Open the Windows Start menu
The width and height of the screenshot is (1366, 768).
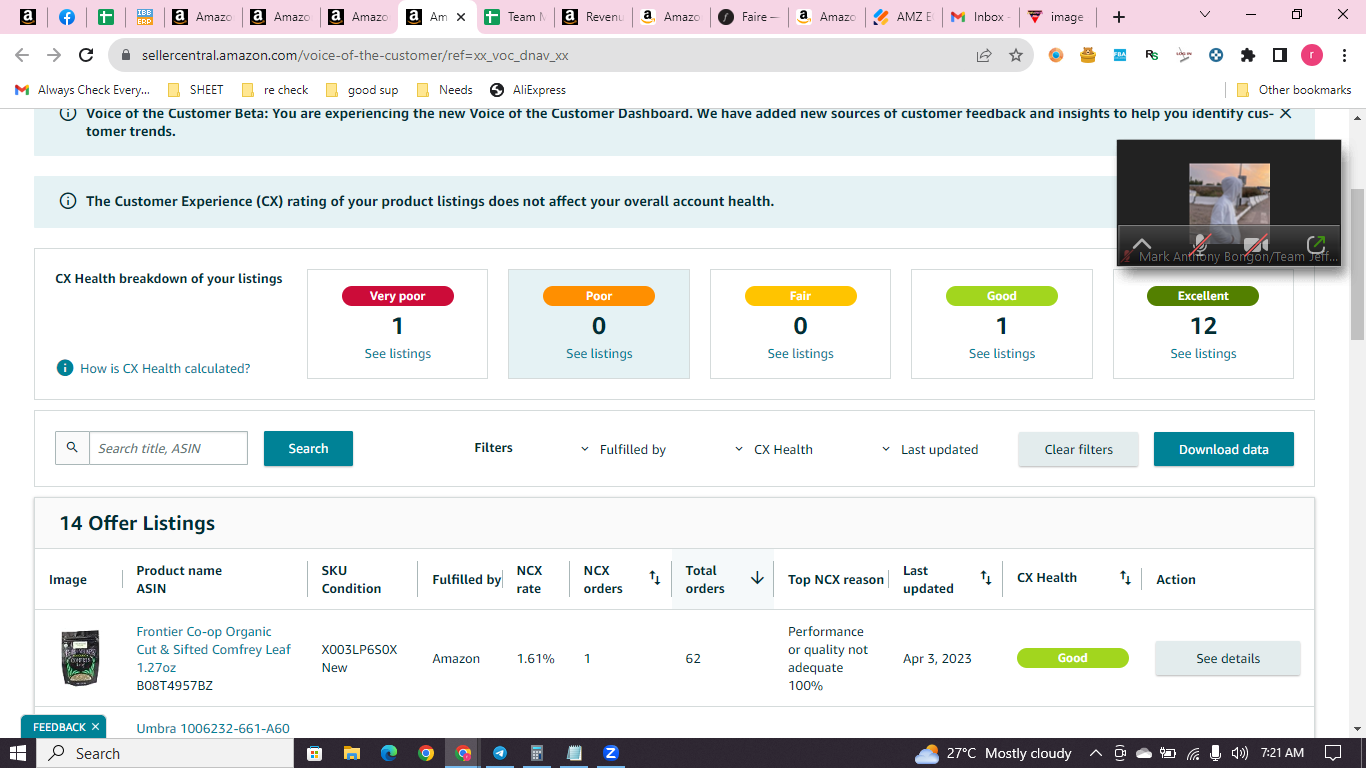coord(20,753)
